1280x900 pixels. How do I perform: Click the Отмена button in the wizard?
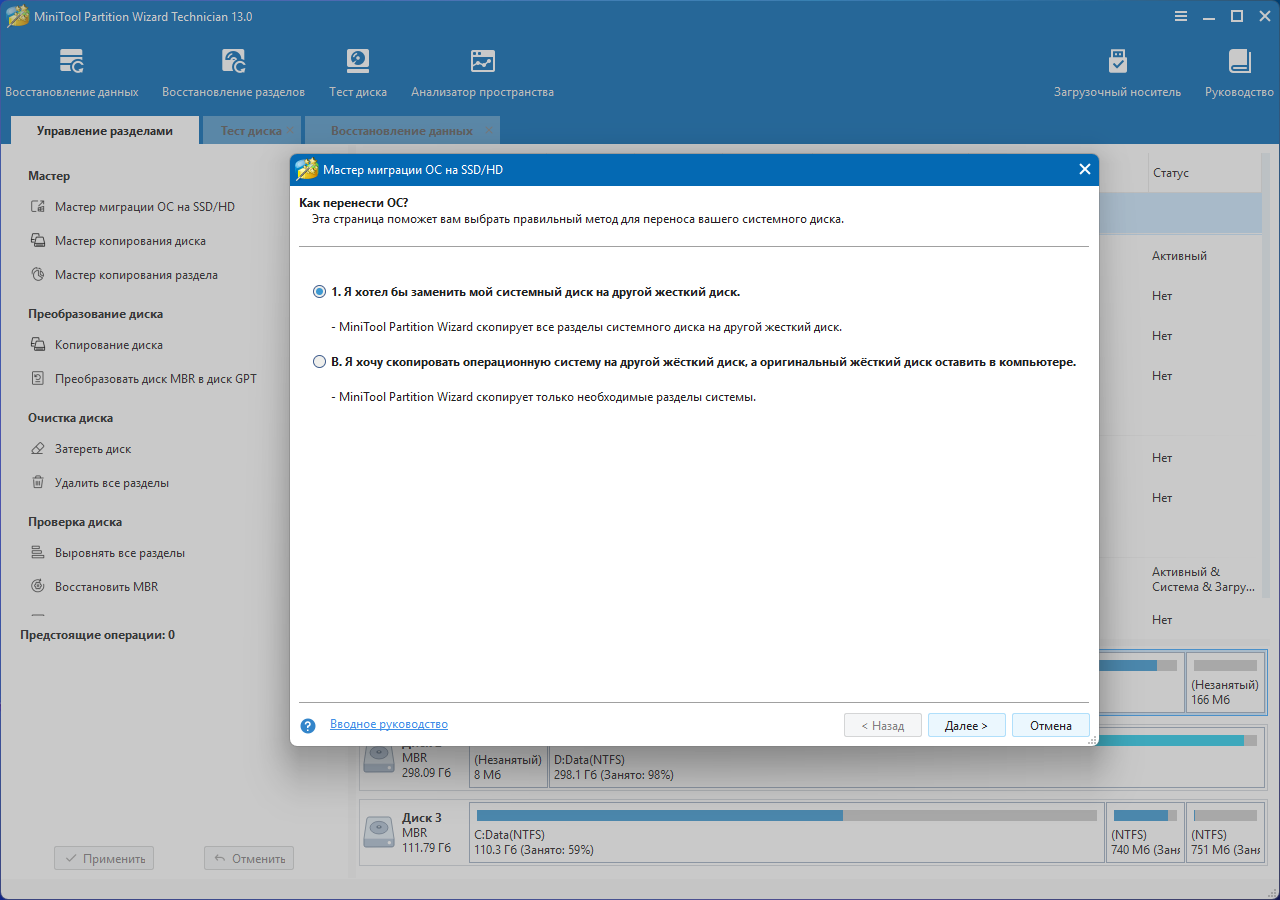[1051, 726]
